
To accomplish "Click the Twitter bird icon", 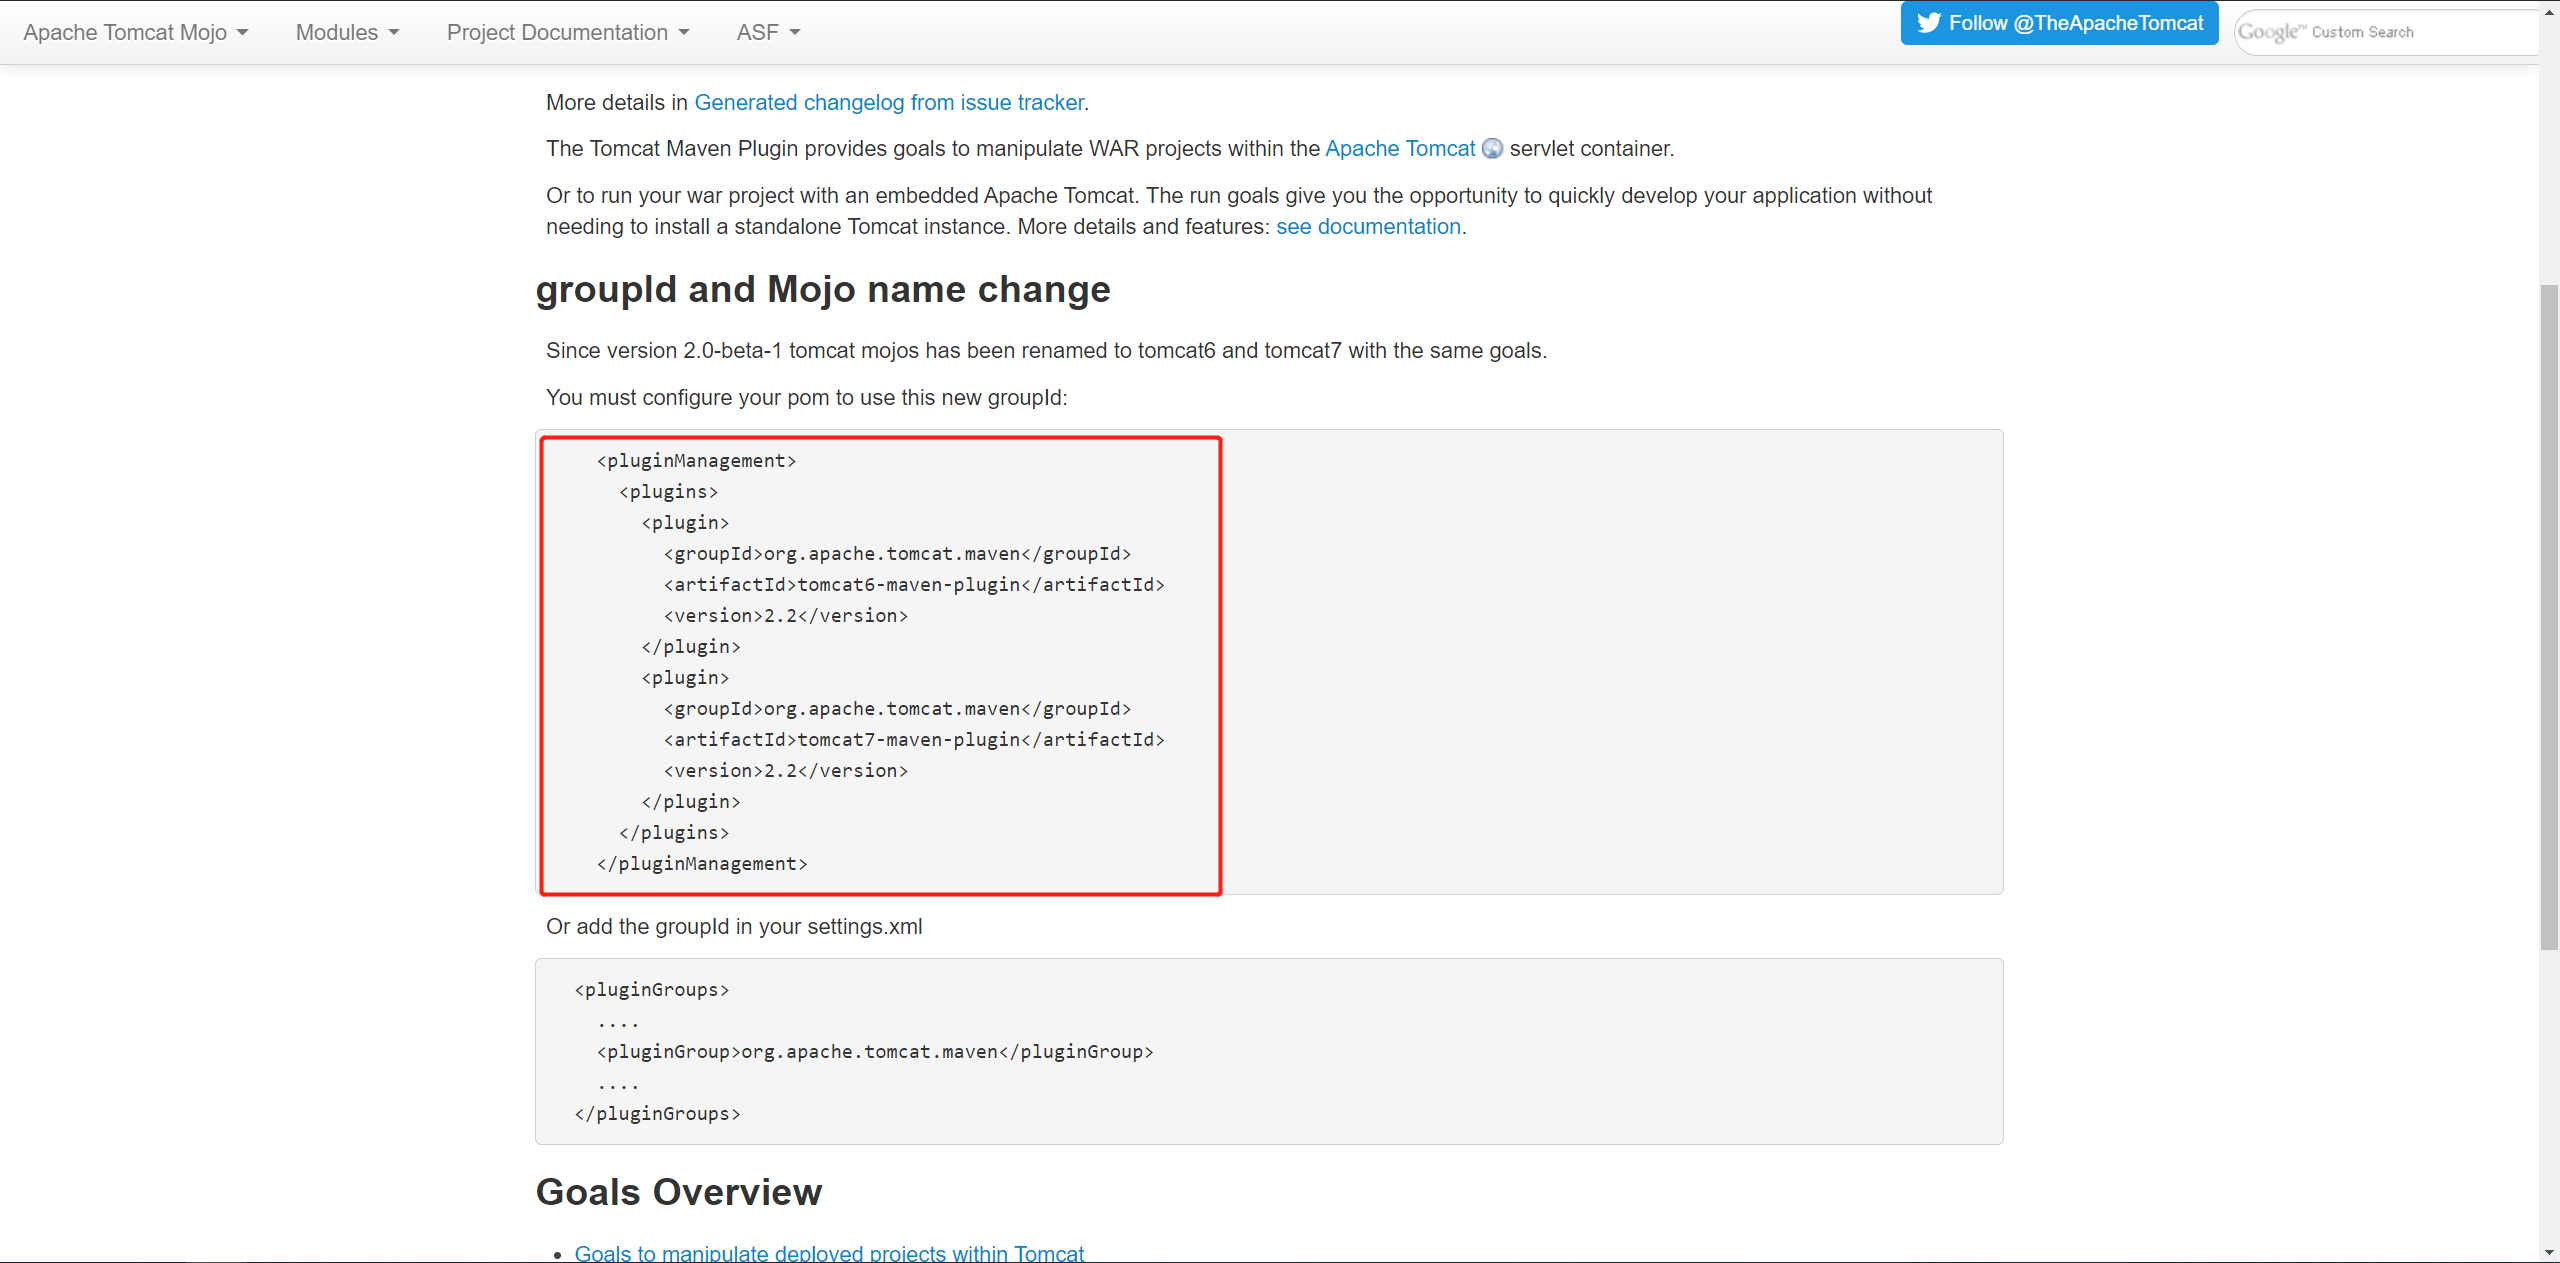I will coord(1928,23).
